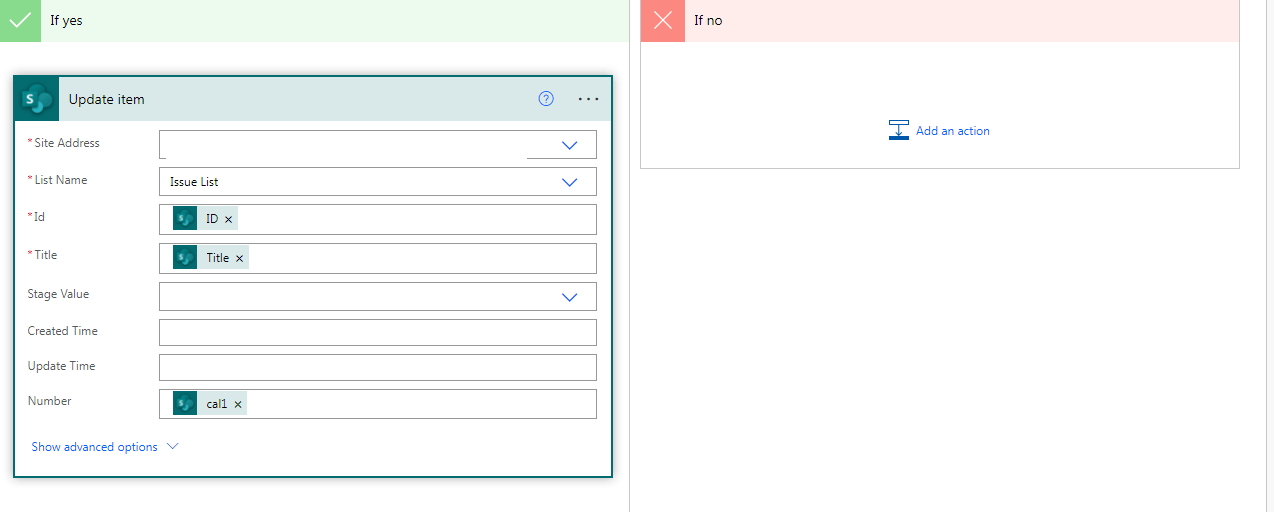Remove the Title token from Title field

239,258
